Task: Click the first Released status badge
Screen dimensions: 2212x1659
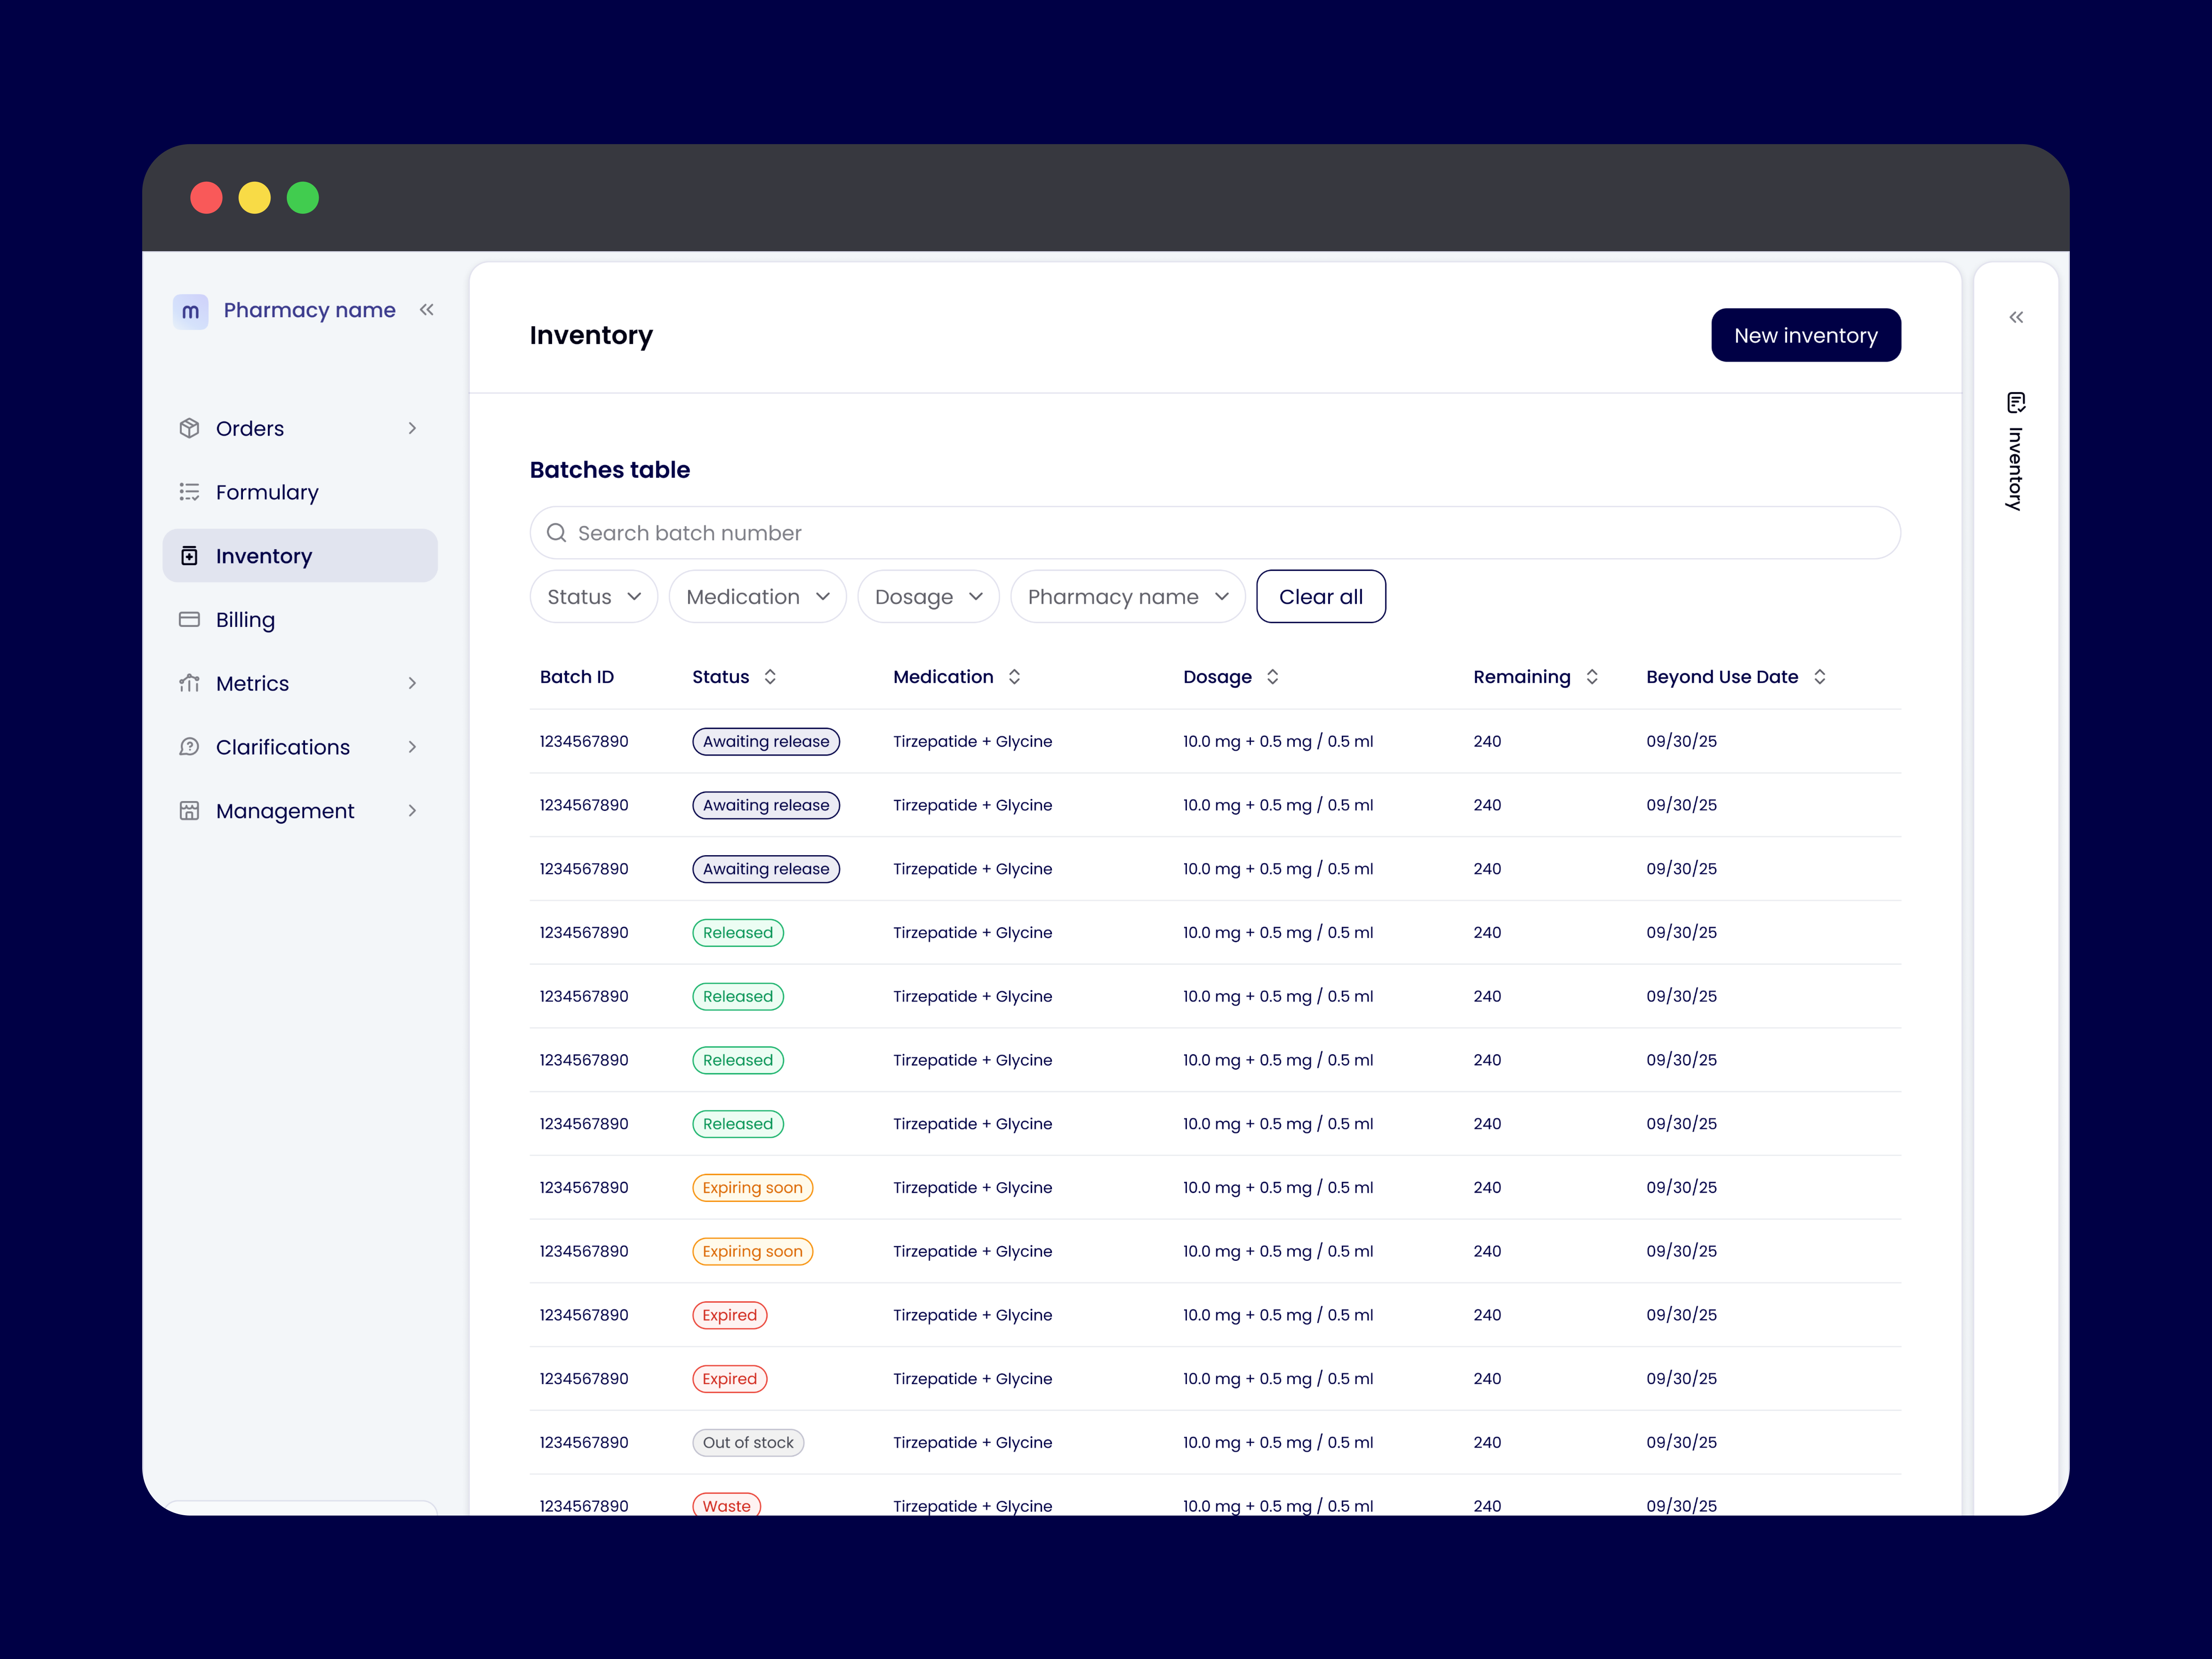Action: point(738,933)
